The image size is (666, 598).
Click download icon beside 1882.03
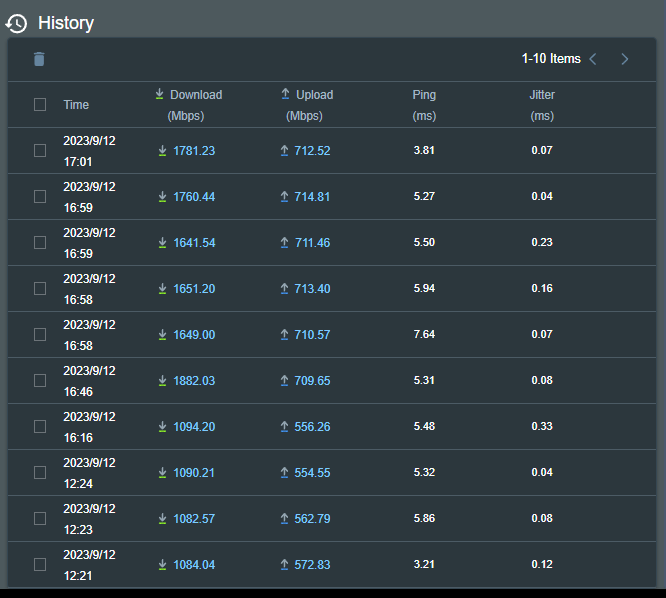[x=162, y=381]
